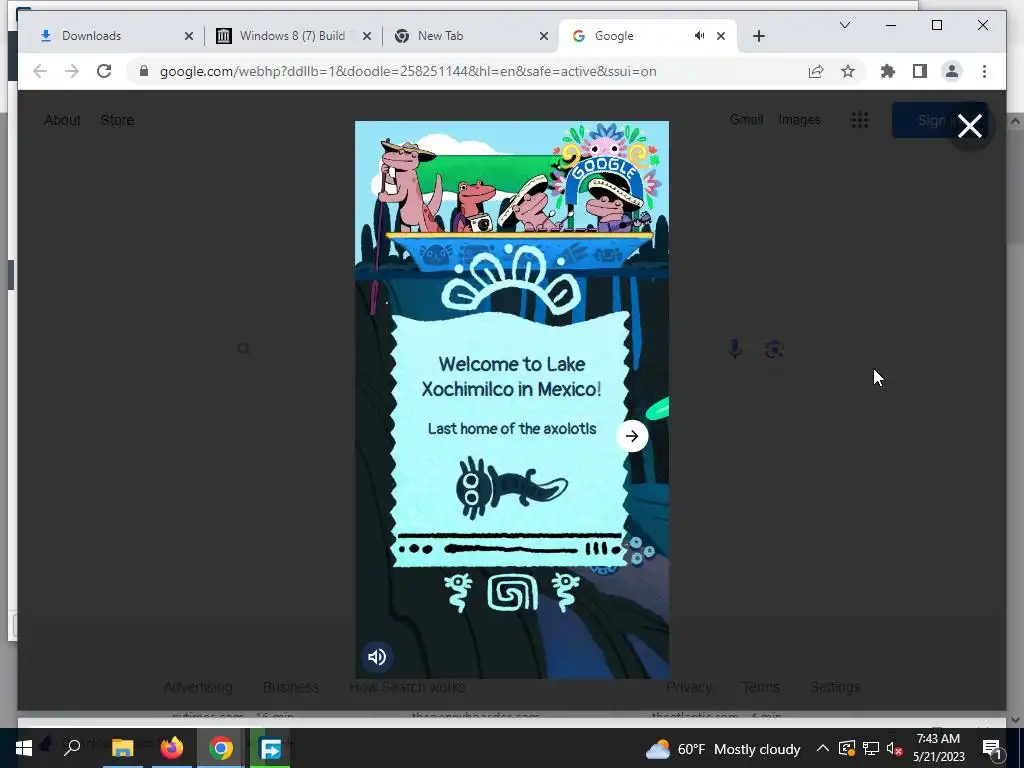Open the About link
Viewport: 1024px width, 768px height.
62,120
